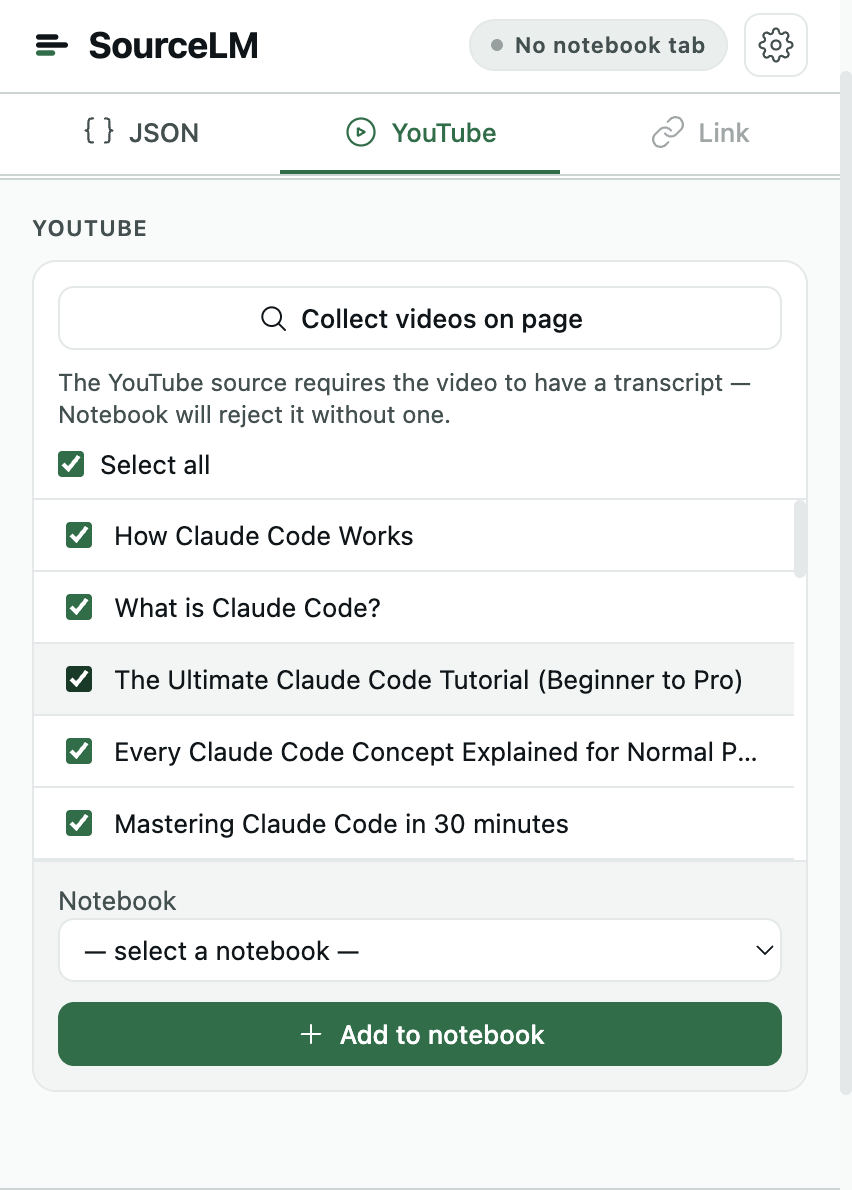The image size is (852, 1190).
Task: Click the panel's outer vertical scrollbar
Action: [846, 583]
